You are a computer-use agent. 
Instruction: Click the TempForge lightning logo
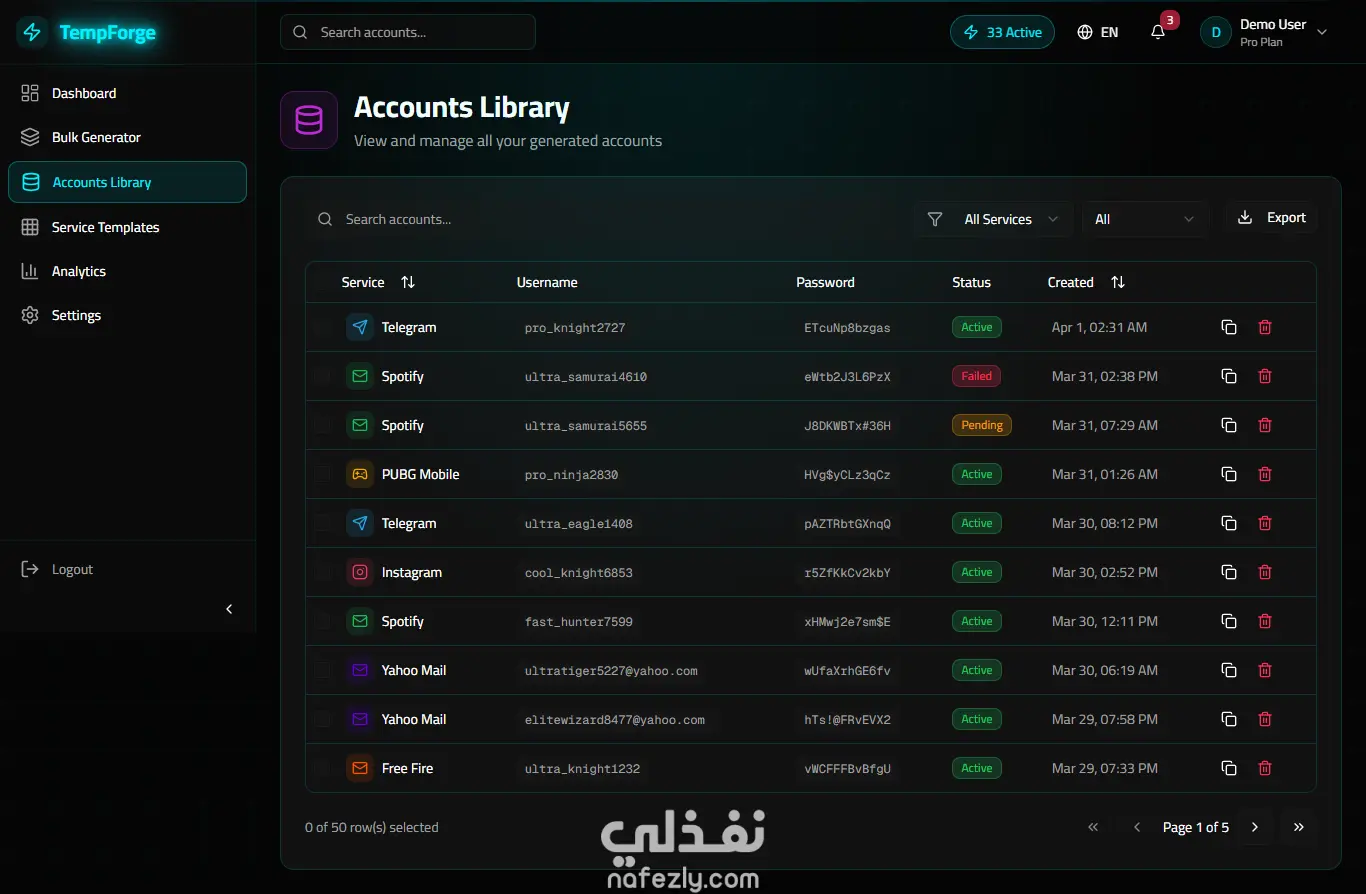[x=32, y=32]
